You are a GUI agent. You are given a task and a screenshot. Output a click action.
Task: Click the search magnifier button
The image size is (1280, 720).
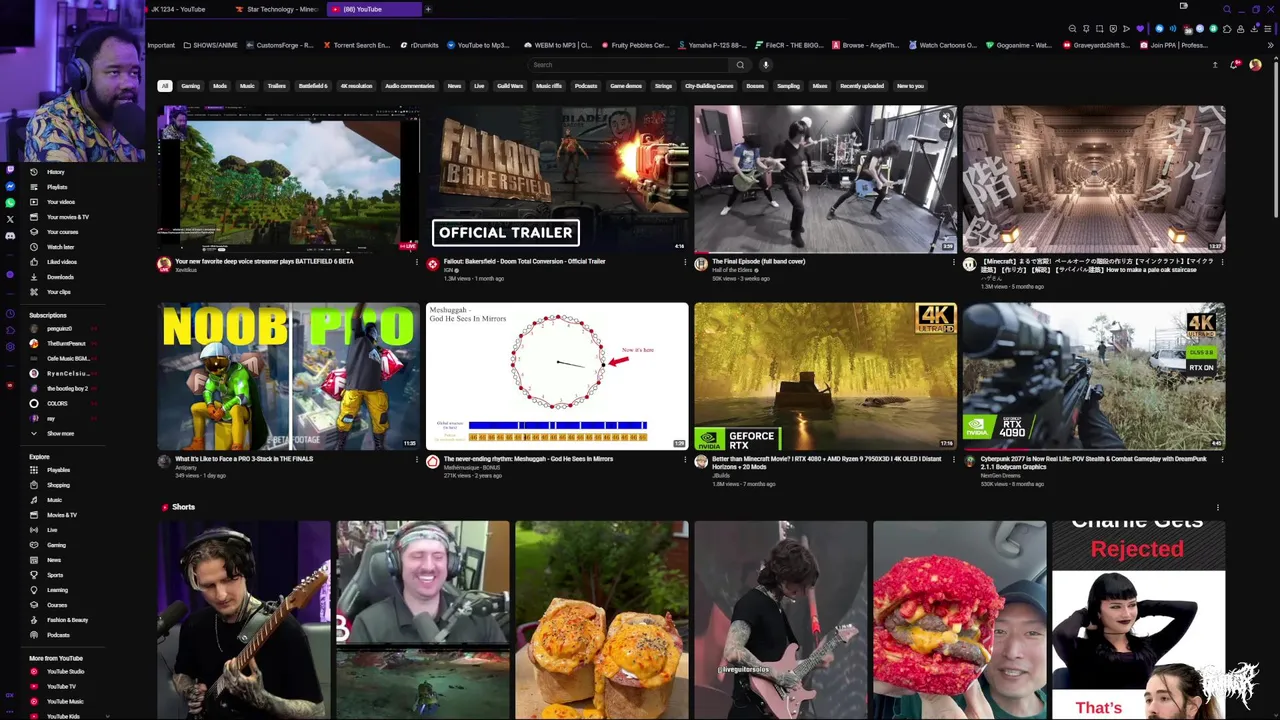tap(740, 65)
